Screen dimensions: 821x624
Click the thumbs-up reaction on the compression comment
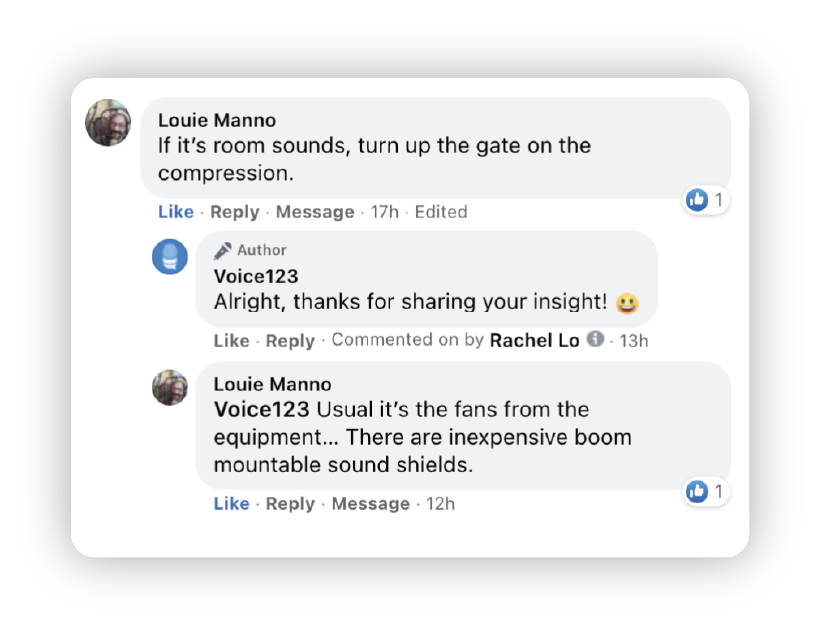697,200
